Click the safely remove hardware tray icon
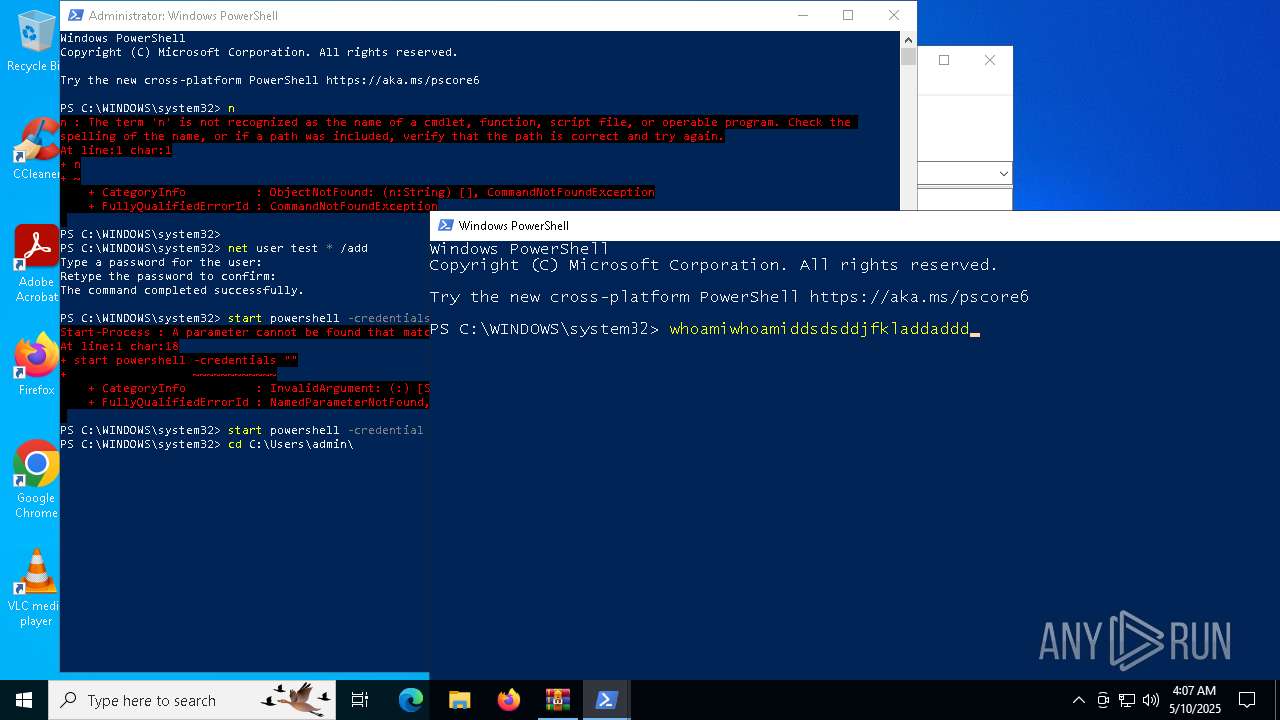 [1103, 700]
